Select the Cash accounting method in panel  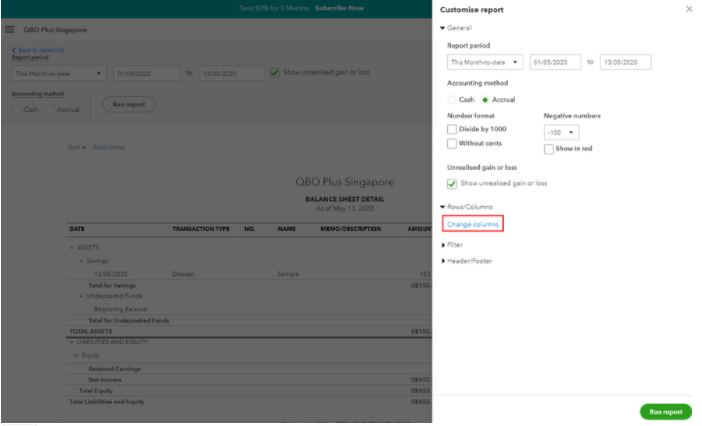(x=452, y=100)
